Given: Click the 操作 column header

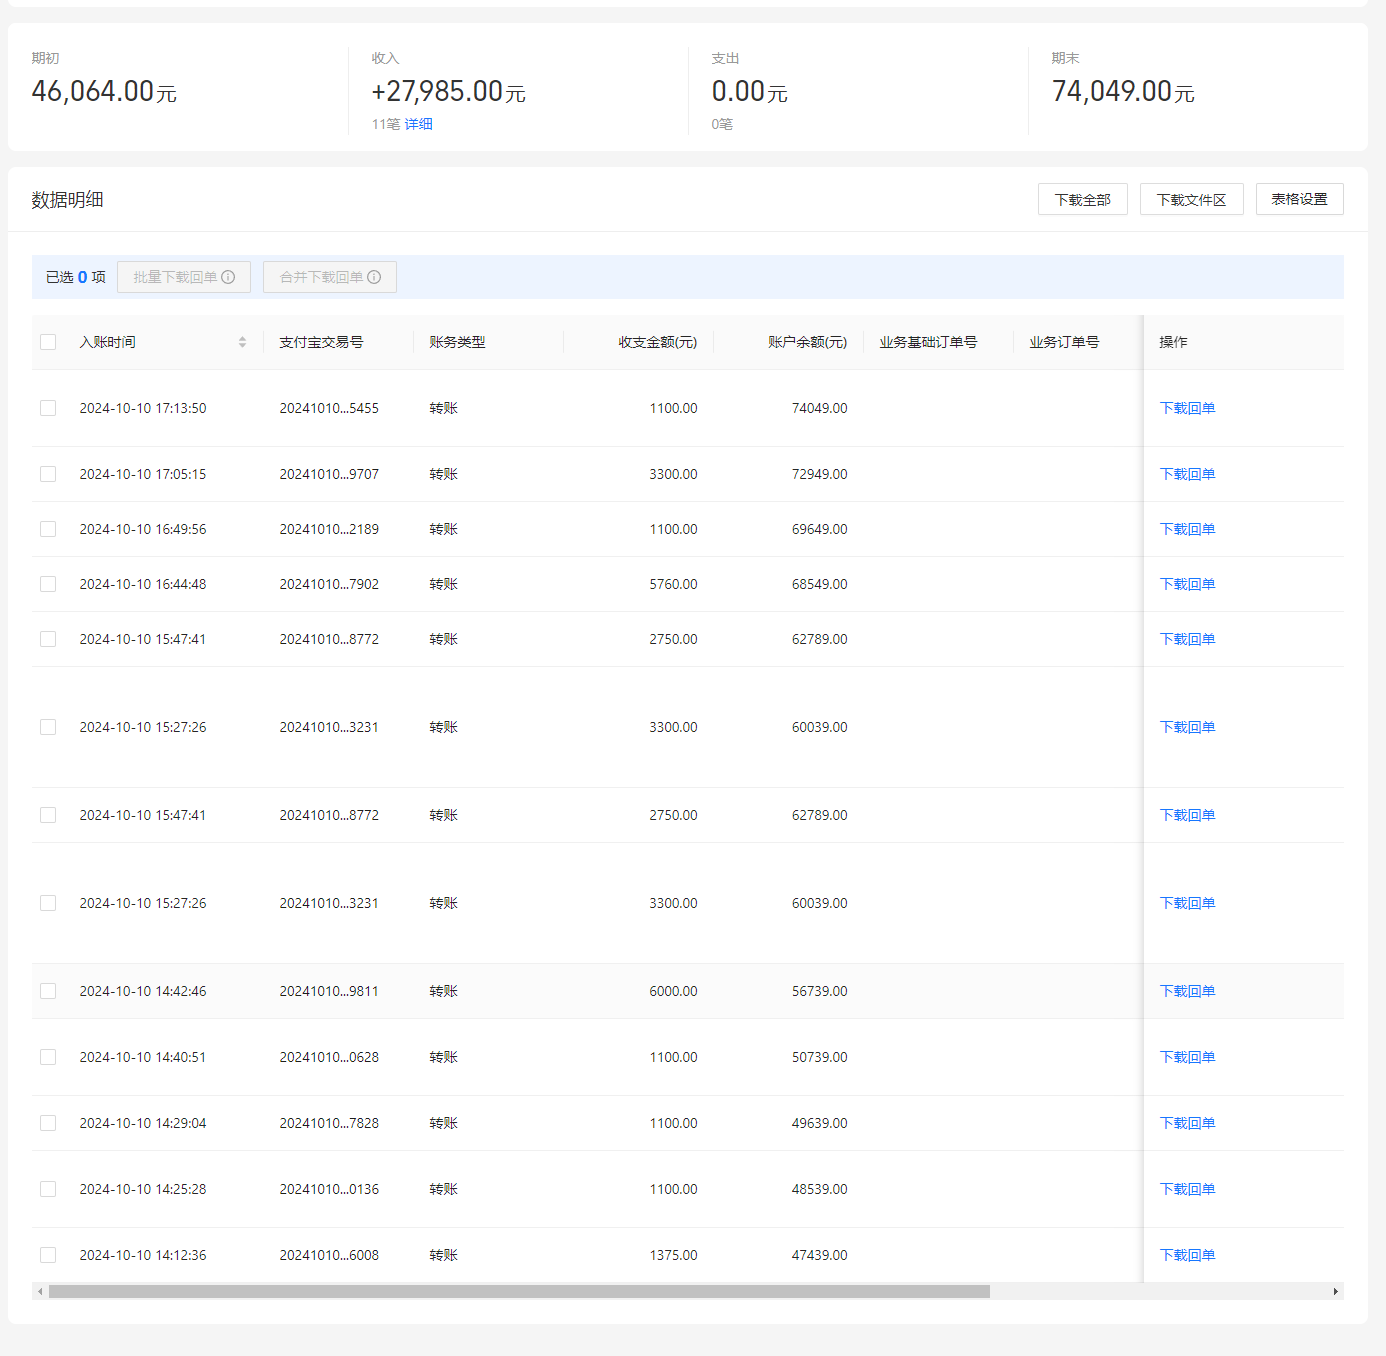Looking at the screenshot, I should 1173,342.
